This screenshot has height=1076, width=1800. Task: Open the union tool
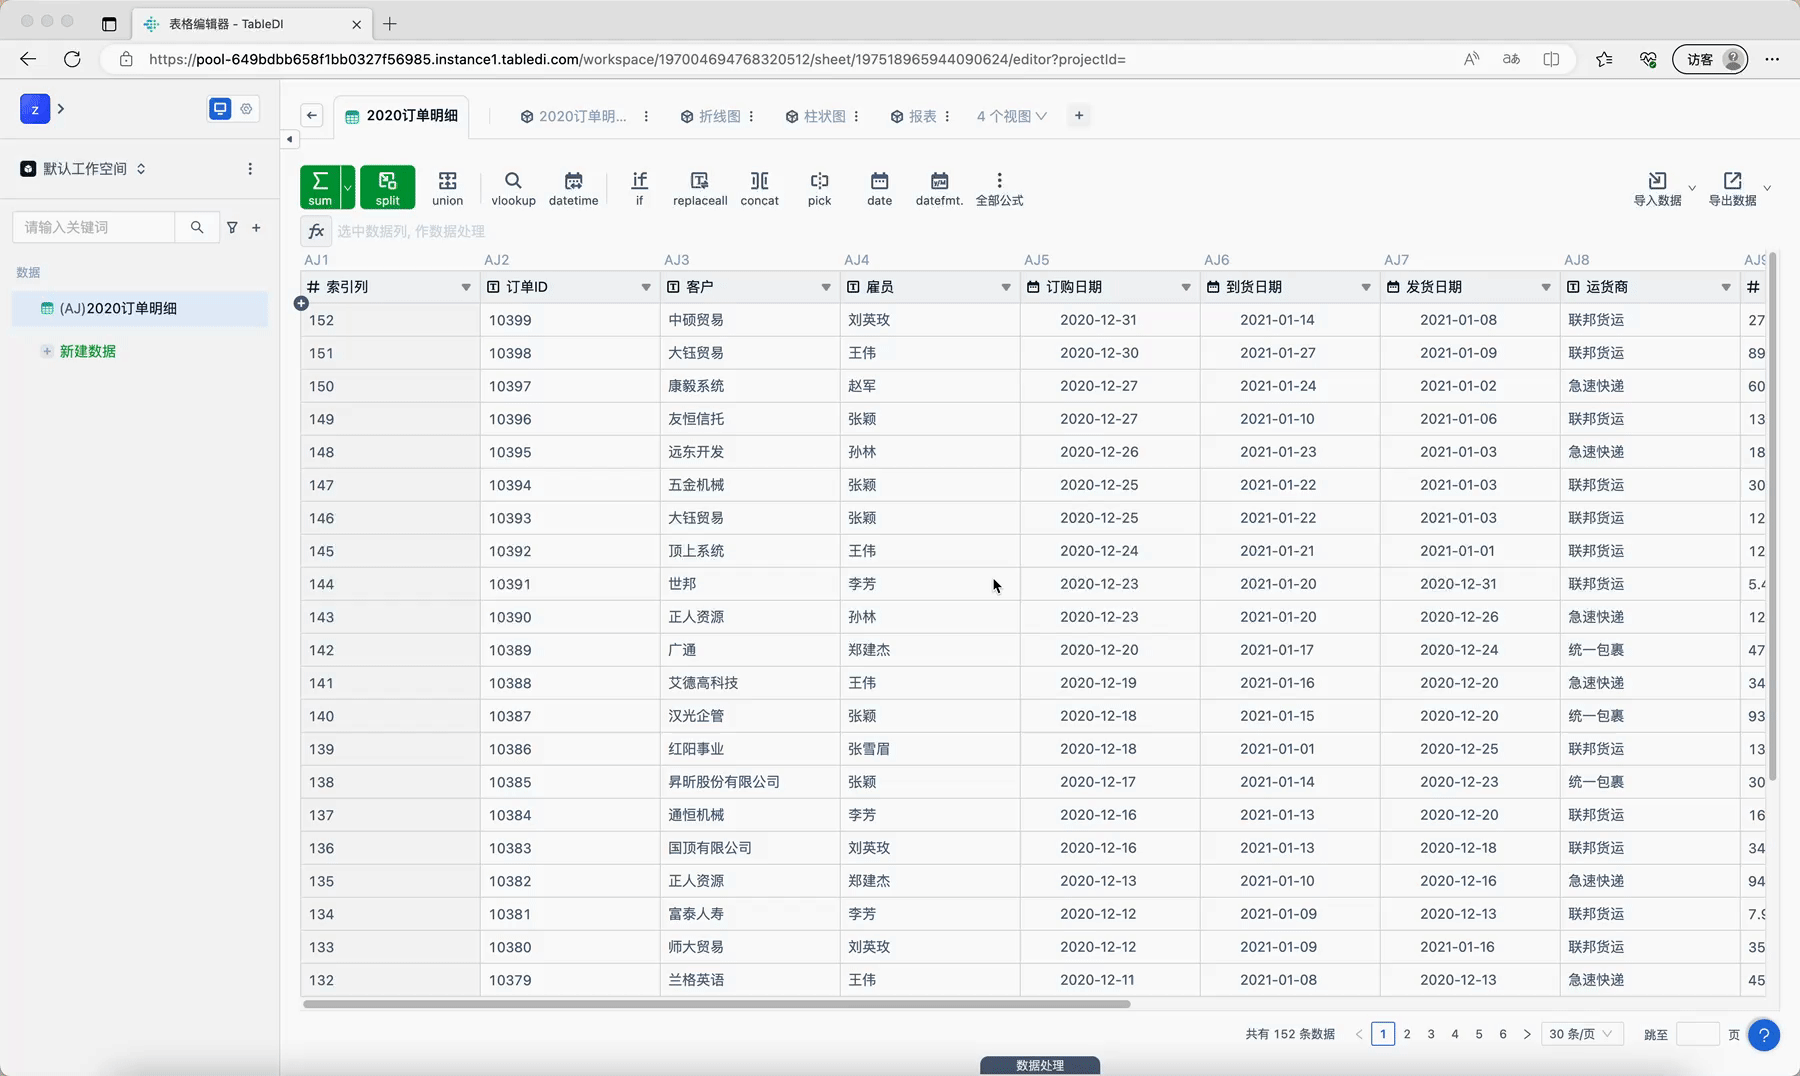click(x=447, y=187)
